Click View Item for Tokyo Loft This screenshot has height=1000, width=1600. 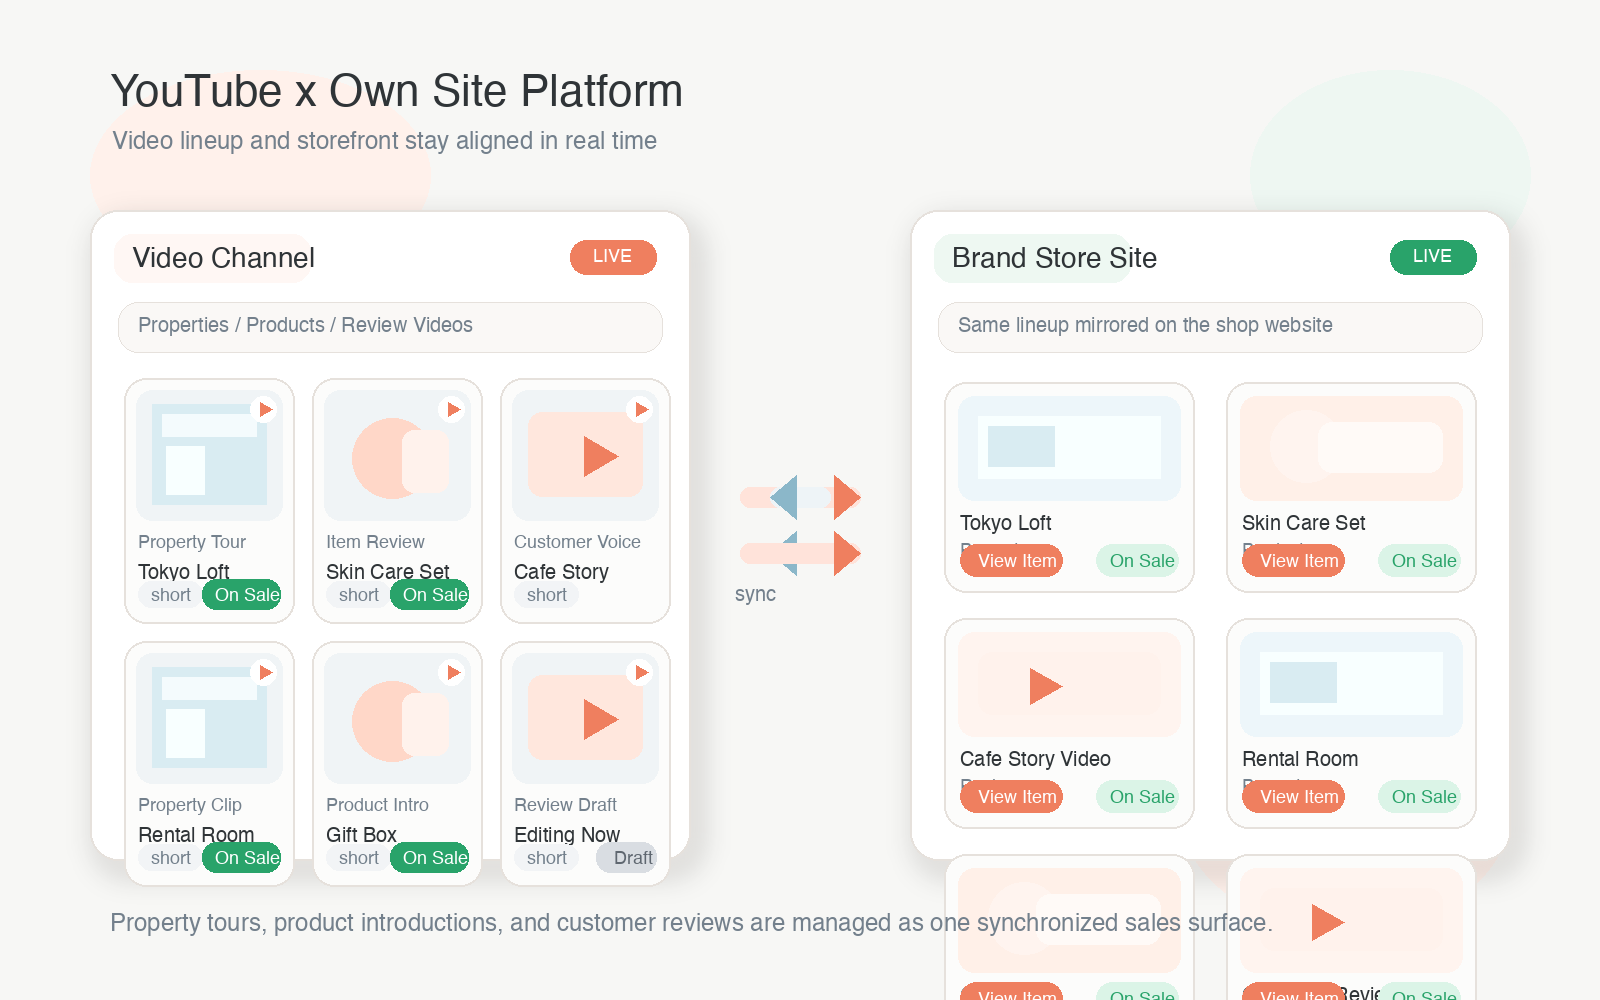coord(1012,561)
